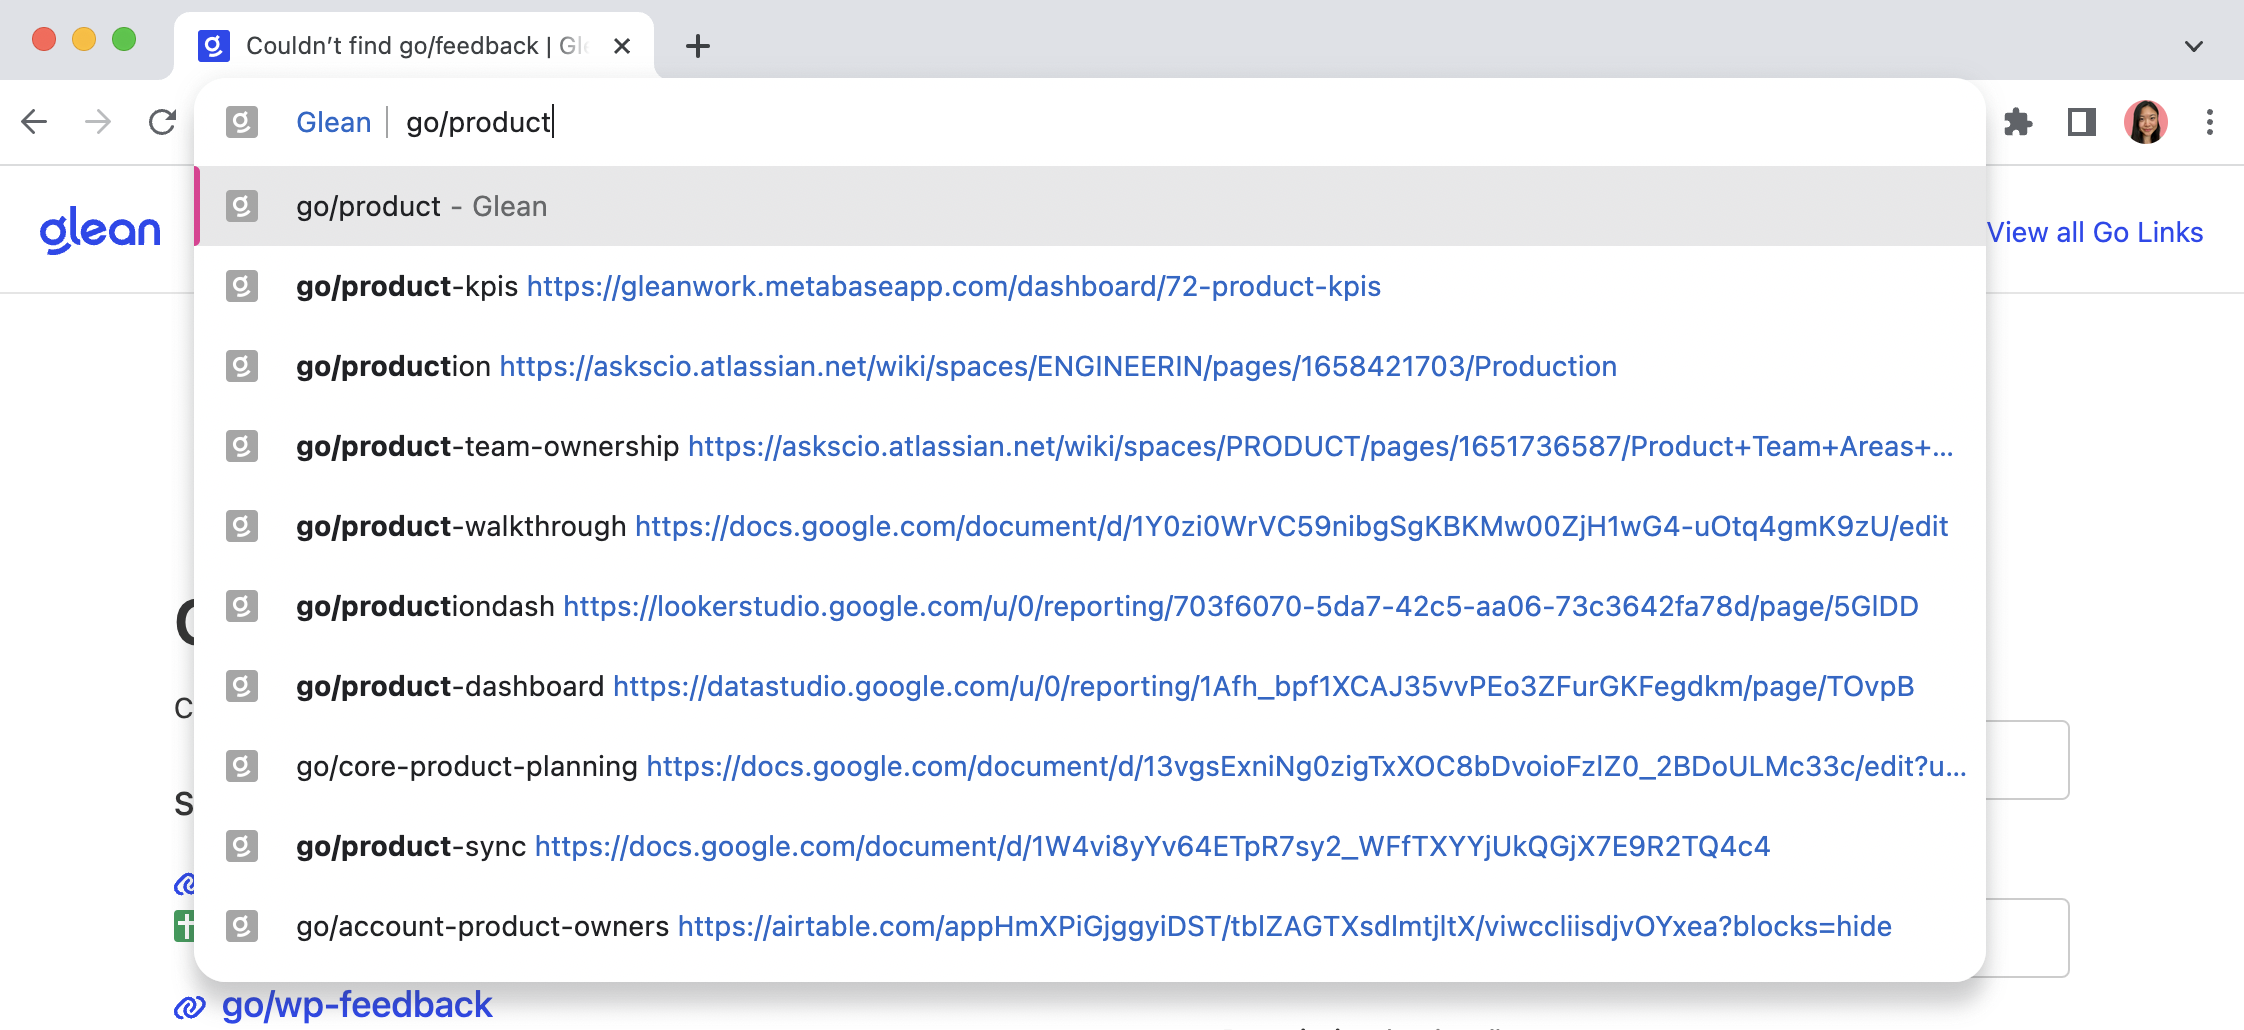This screenshot has height=1030, width=2244.
Task: Open the browser extensions puzzle icon
Action: tap(2019, 122)
